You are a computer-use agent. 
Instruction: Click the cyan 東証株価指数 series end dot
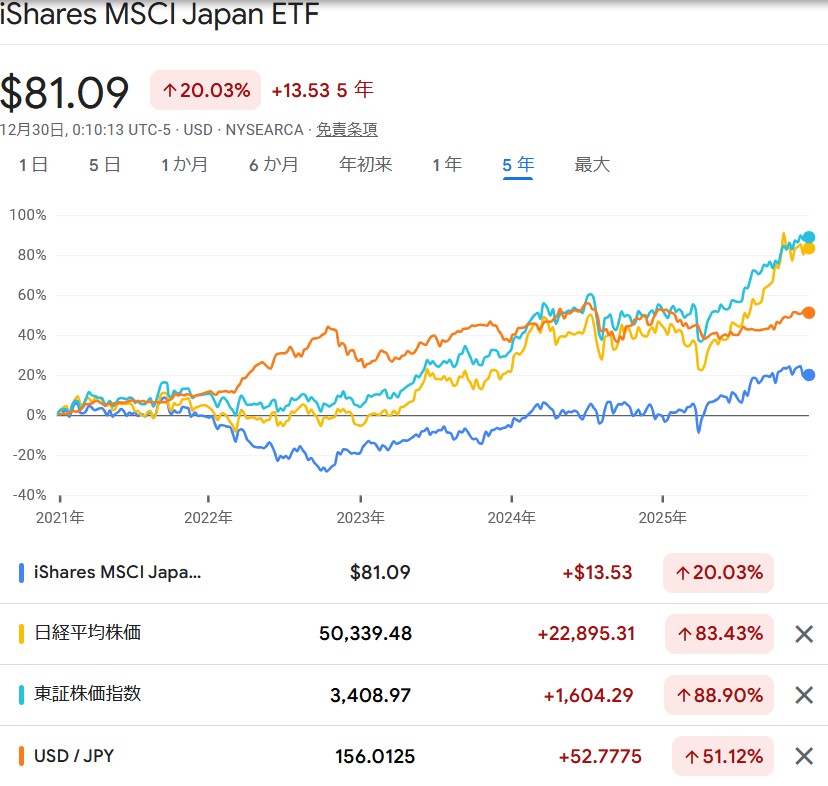[x=809, y=237]
